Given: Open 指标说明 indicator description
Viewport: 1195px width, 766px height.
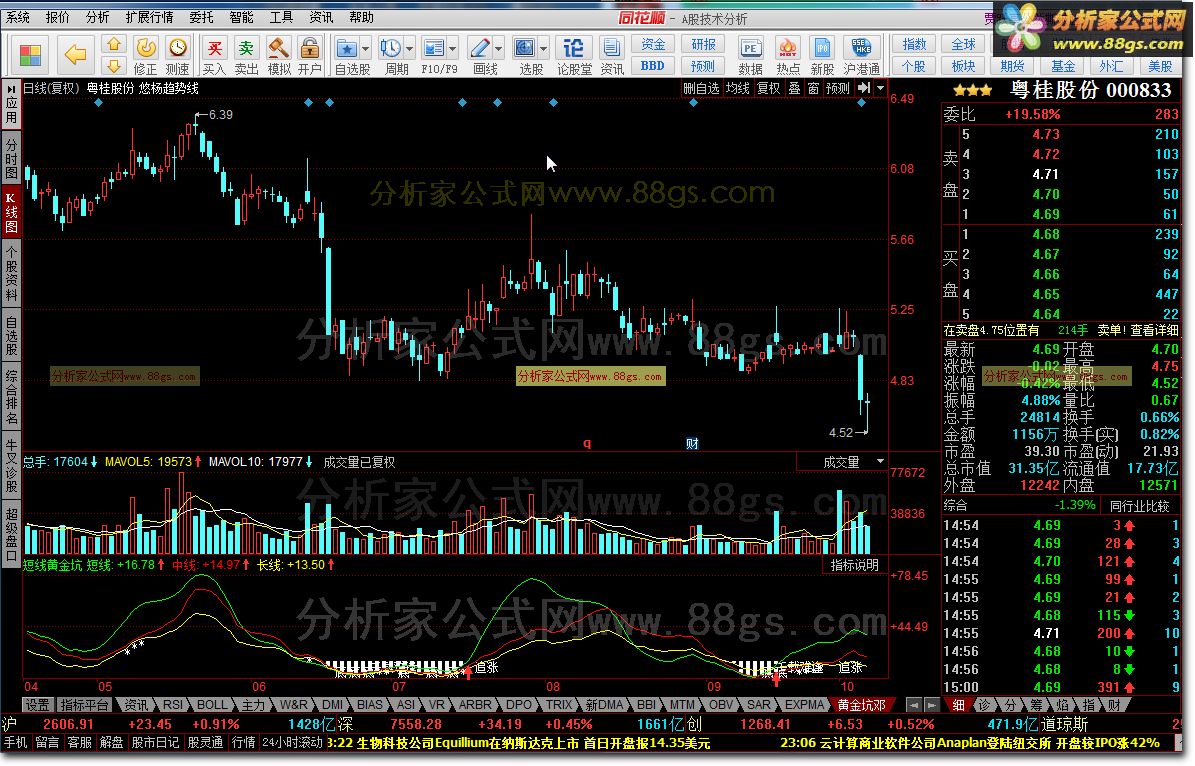Looking at the screenshot, I should tap(854, 565).
